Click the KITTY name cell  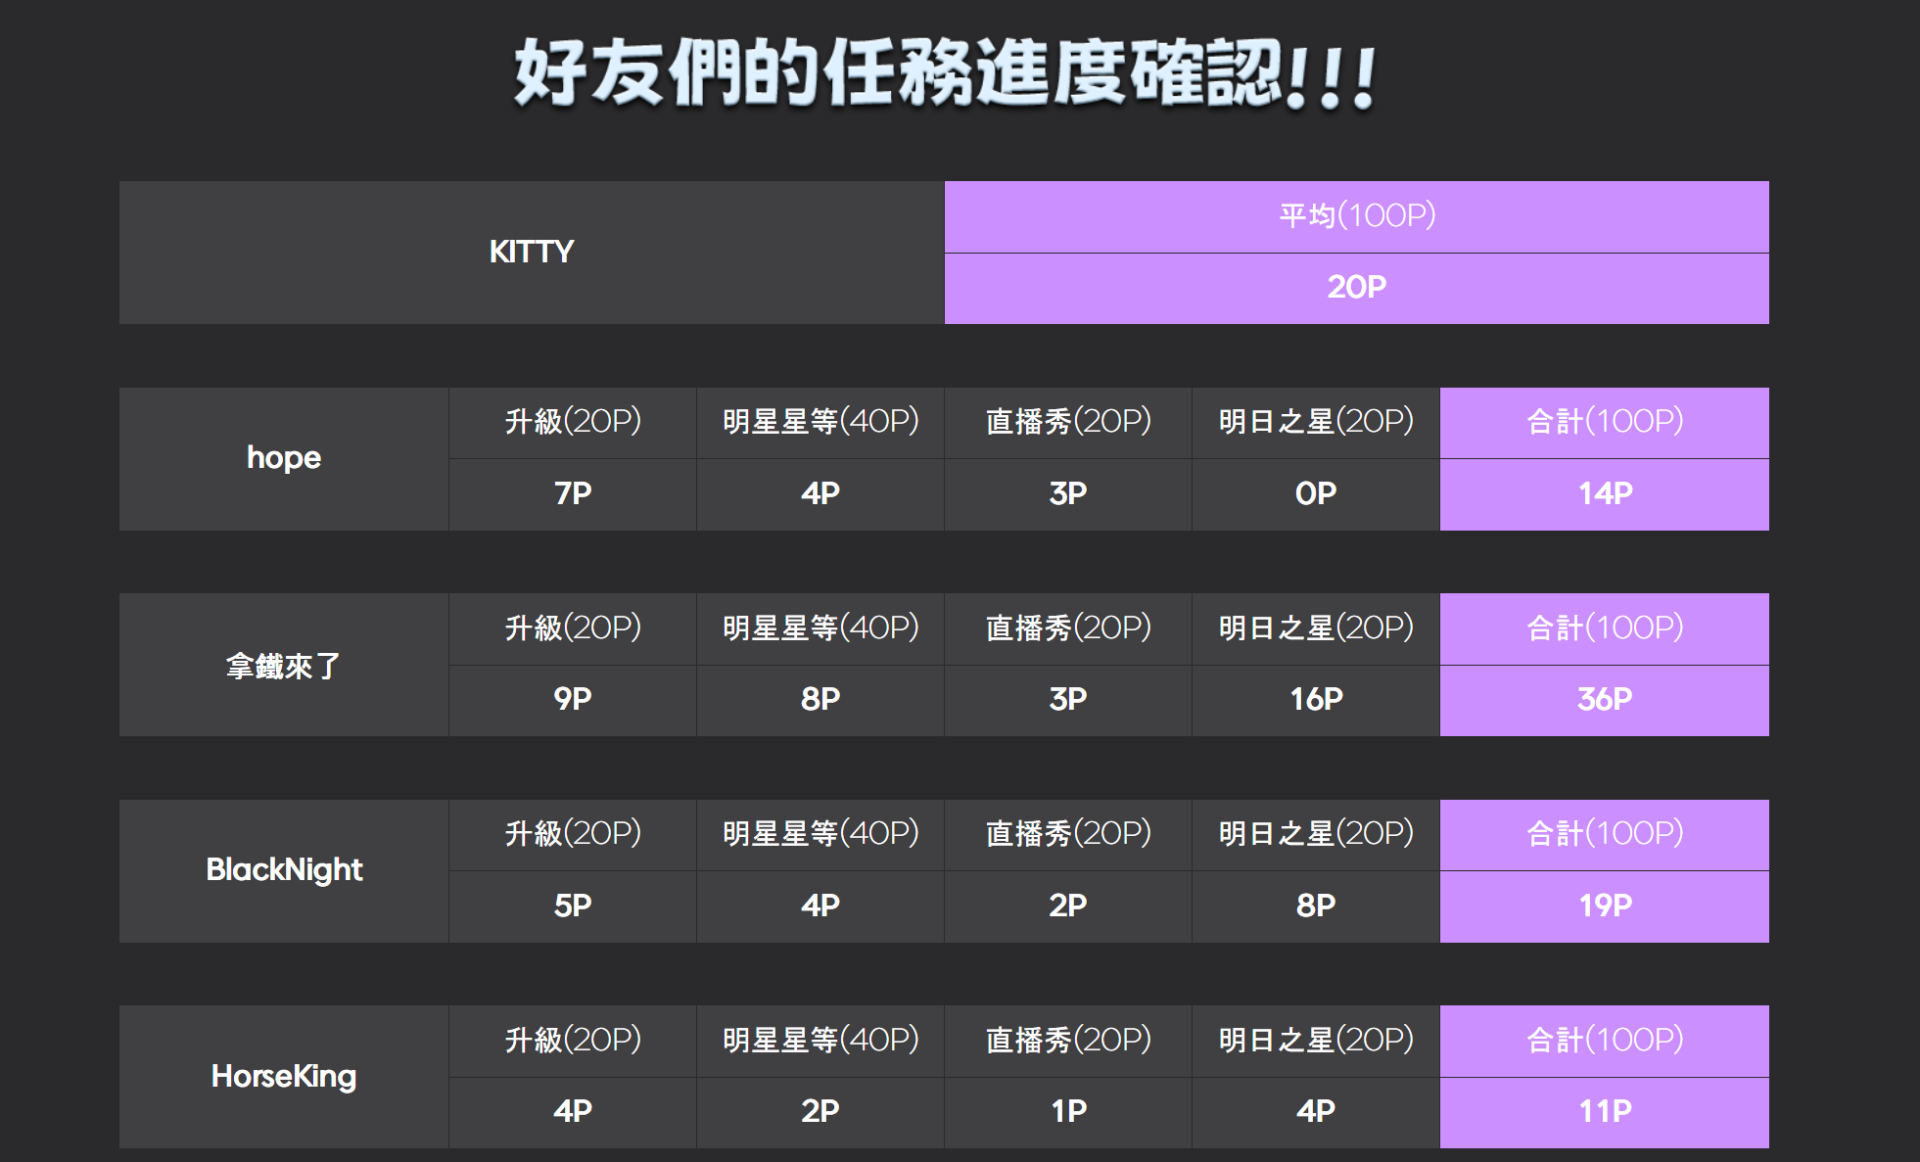click(531, 252)
